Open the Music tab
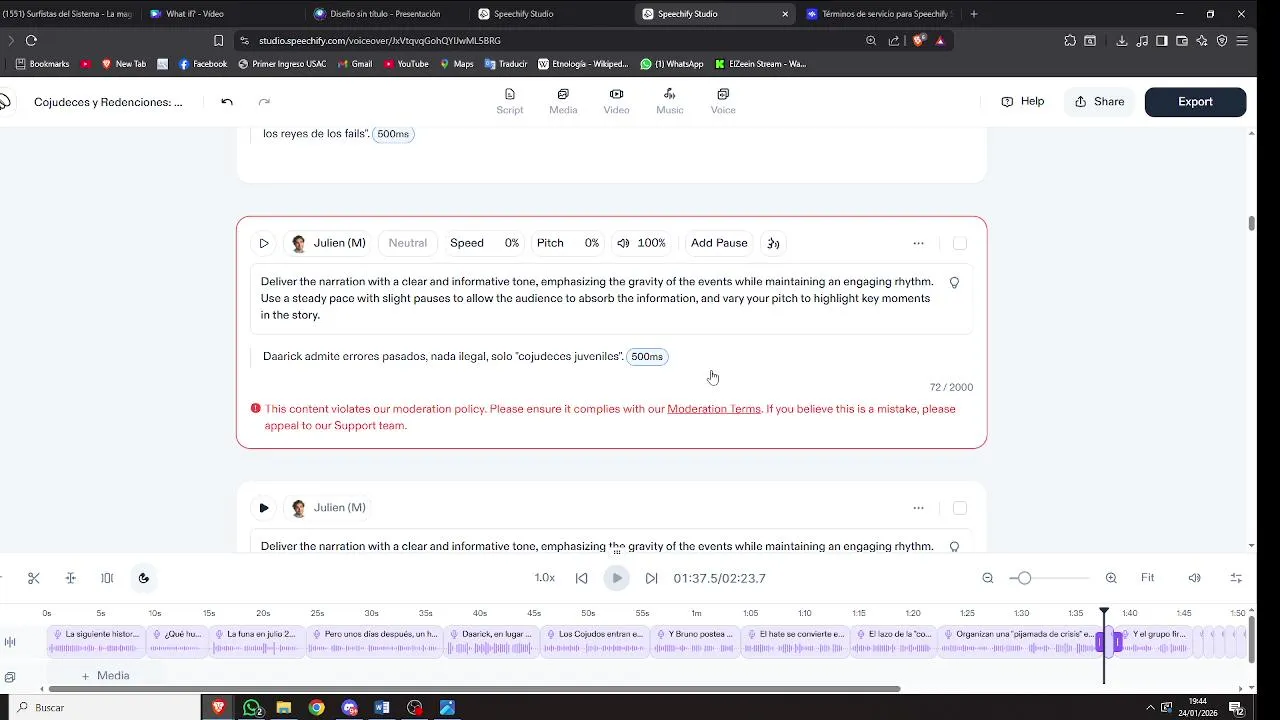 click(x=669, y=101)
